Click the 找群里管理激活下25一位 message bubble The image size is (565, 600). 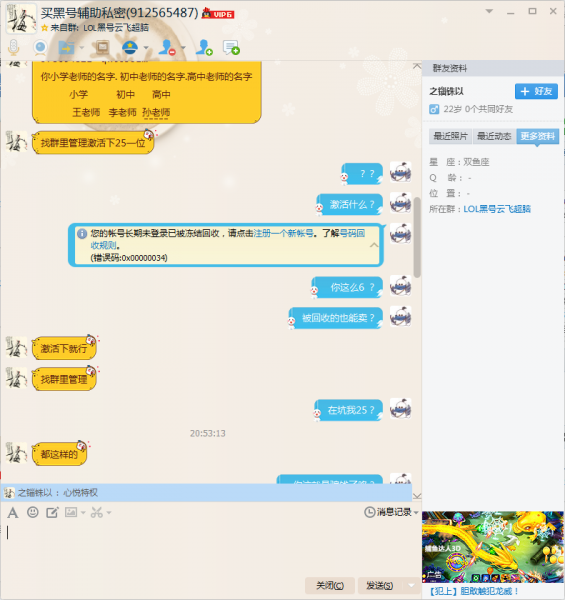[x=93, y=143]
